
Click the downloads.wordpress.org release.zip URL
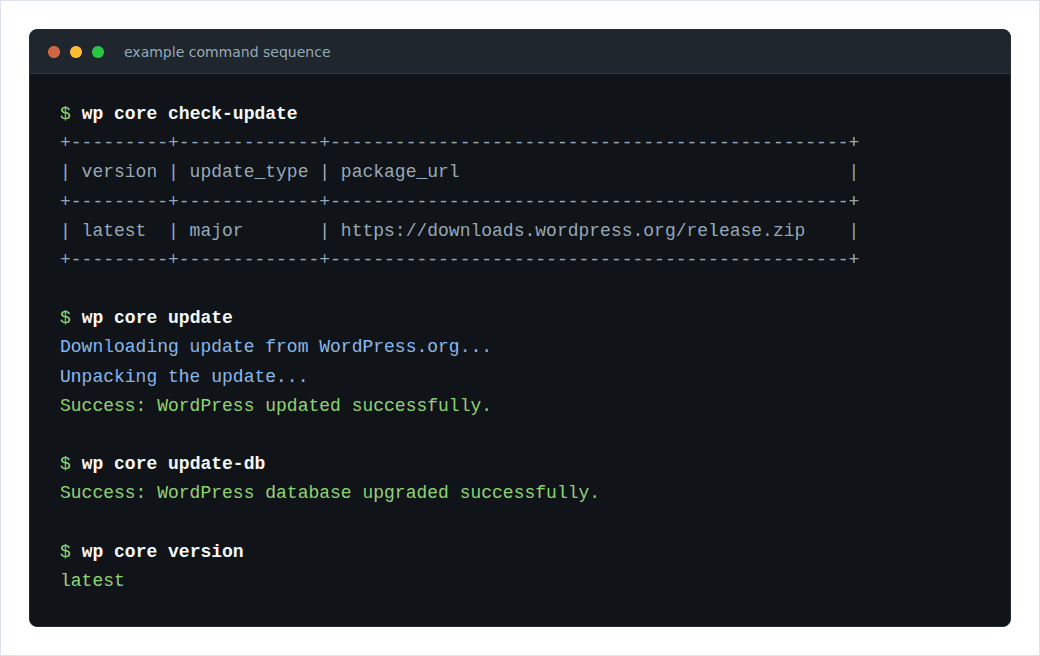(x=572, y=230)
